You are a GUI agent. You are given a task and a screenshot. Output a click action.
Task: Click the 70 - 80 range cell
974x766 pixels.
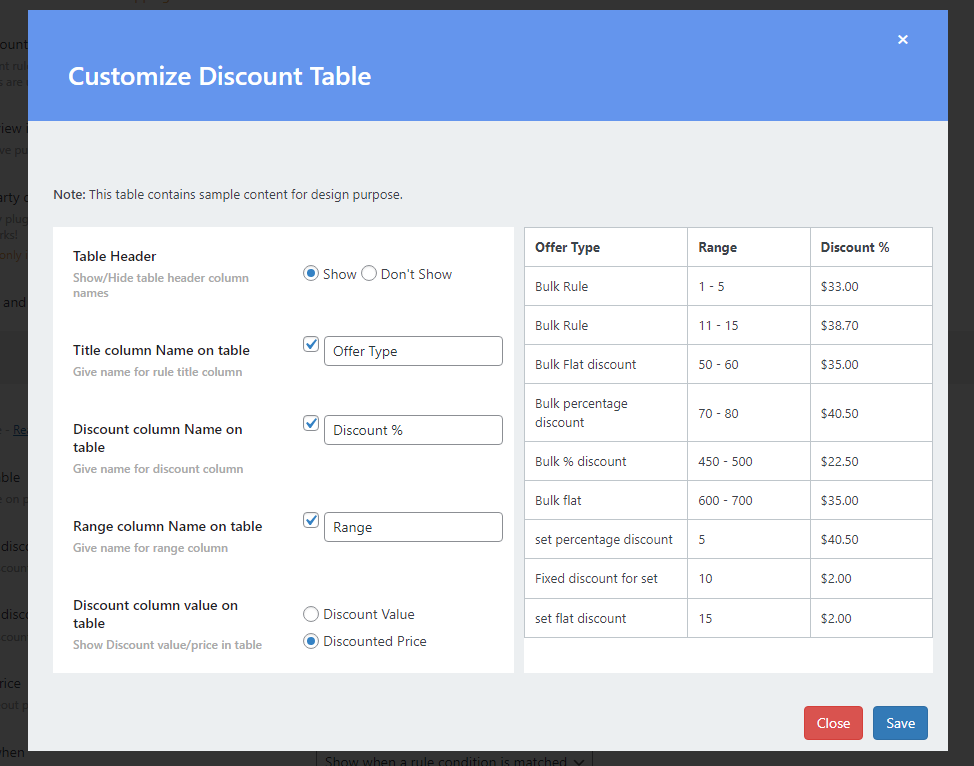point(749,413)
